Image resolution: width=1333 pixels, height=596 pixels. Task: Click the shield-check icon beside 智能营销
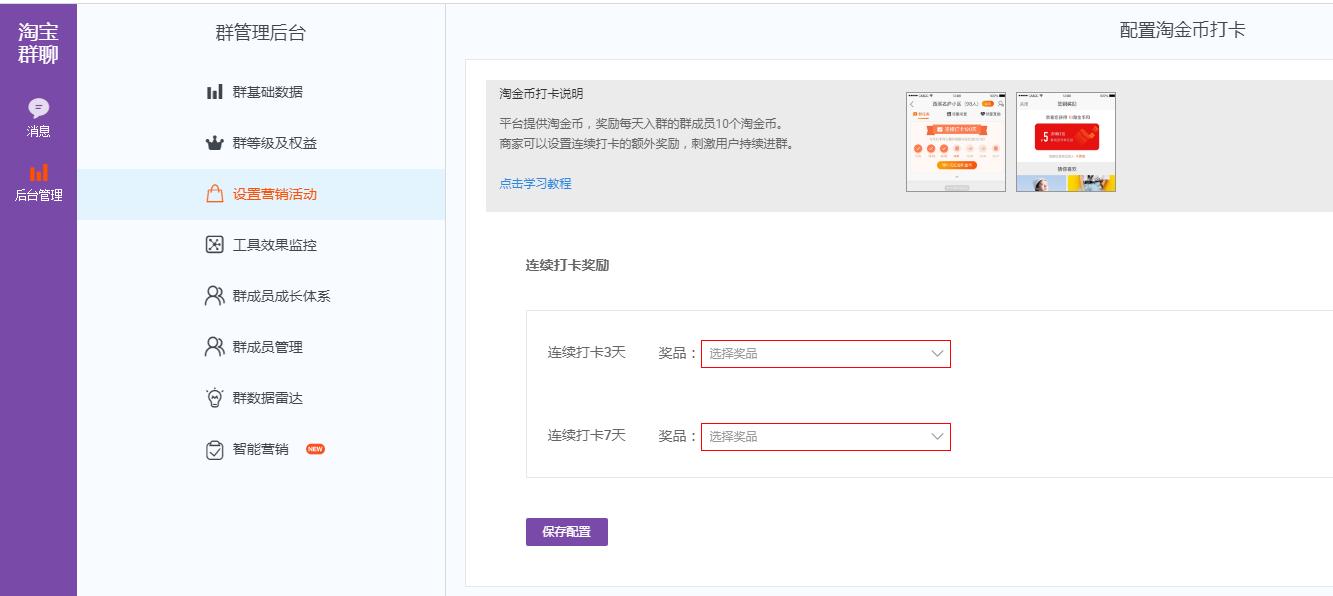[212, 447]
